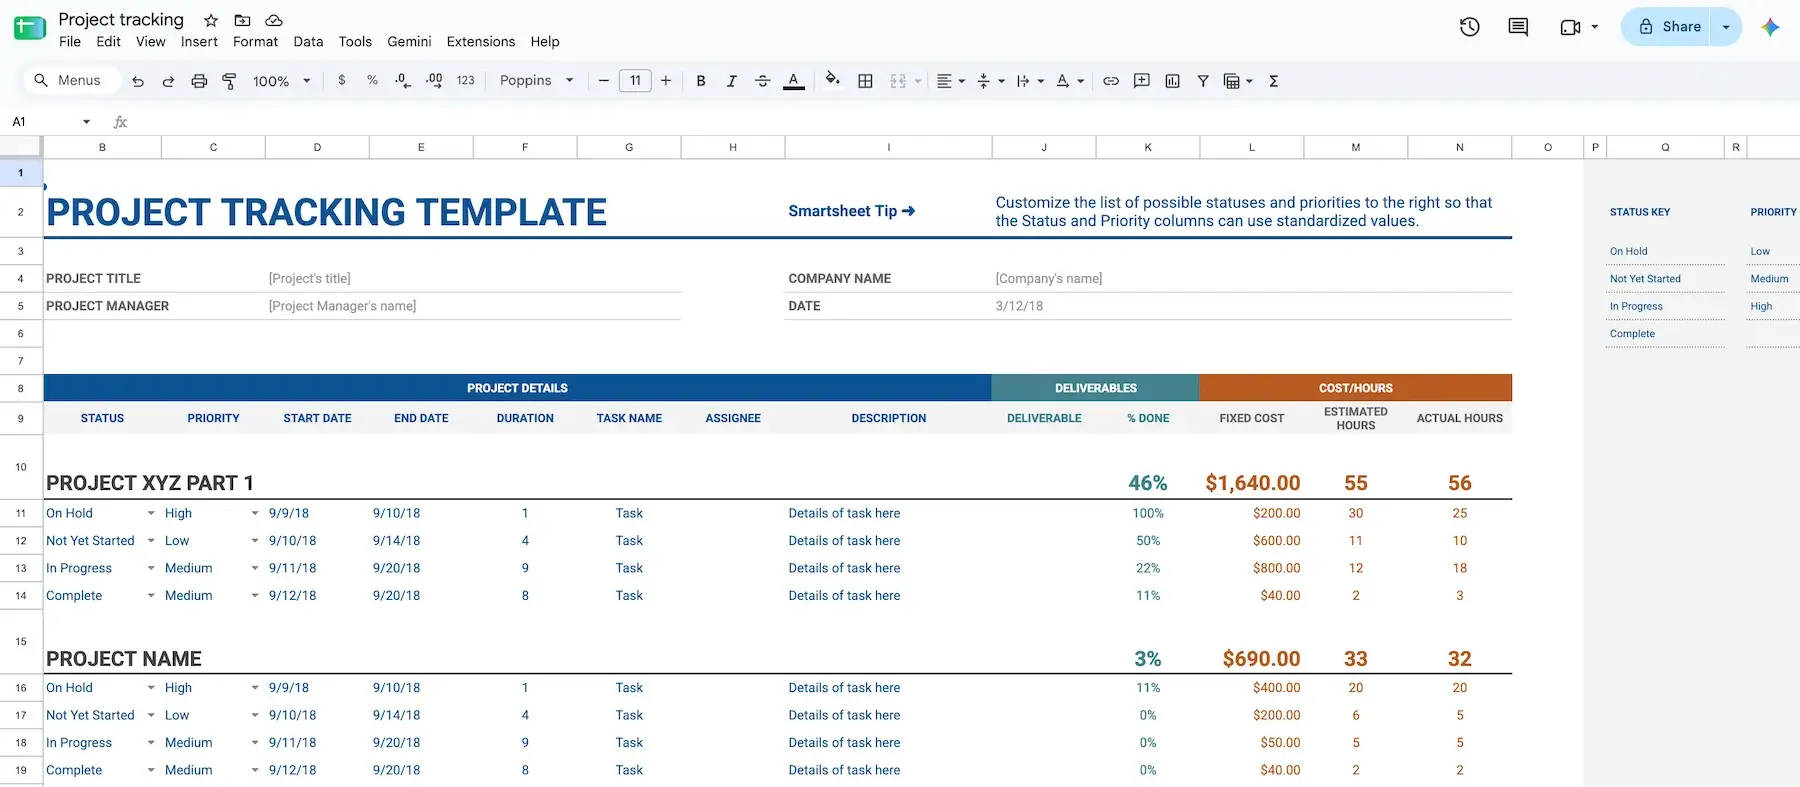The width and height of the screenshot is (1800, 787).
Task: Click the Share button
Action: (x=1669, y=27)
